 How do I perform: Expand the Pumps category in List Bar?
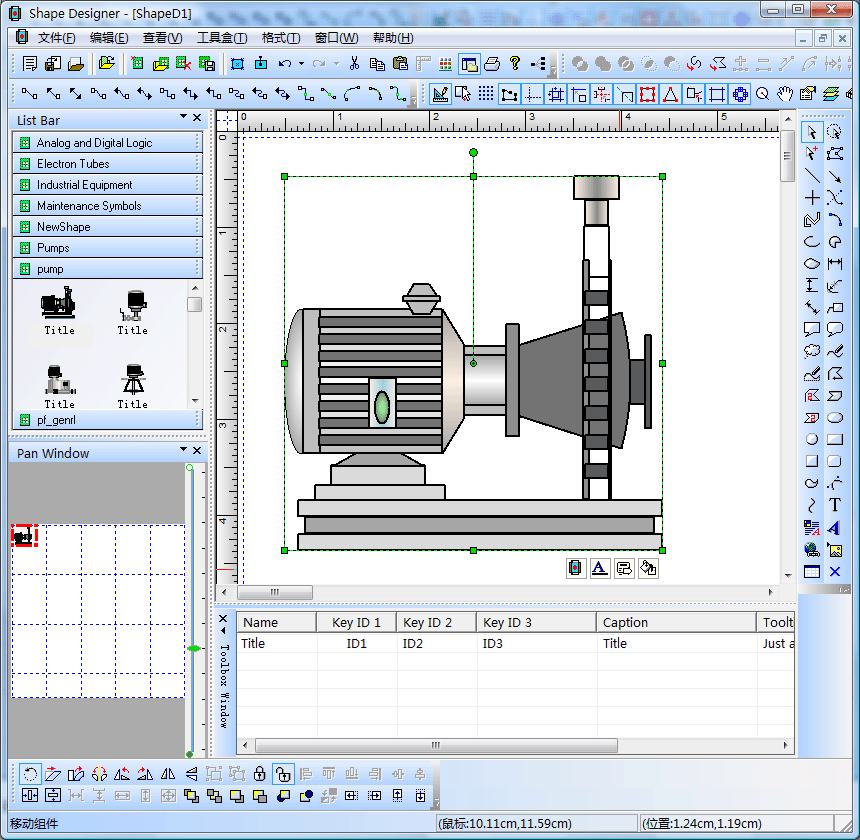pyautogui.click(x=107, y=248)
